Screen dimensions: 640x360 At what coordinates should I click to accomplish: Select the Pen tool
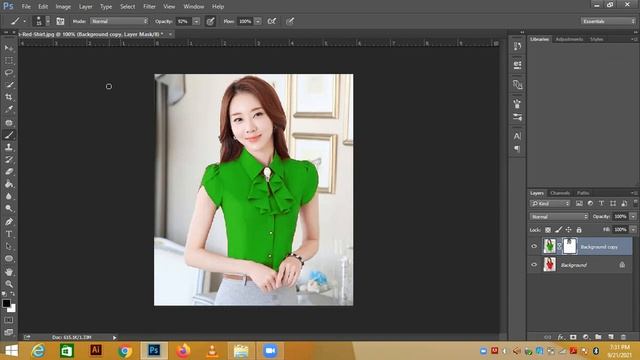[9, 222]
